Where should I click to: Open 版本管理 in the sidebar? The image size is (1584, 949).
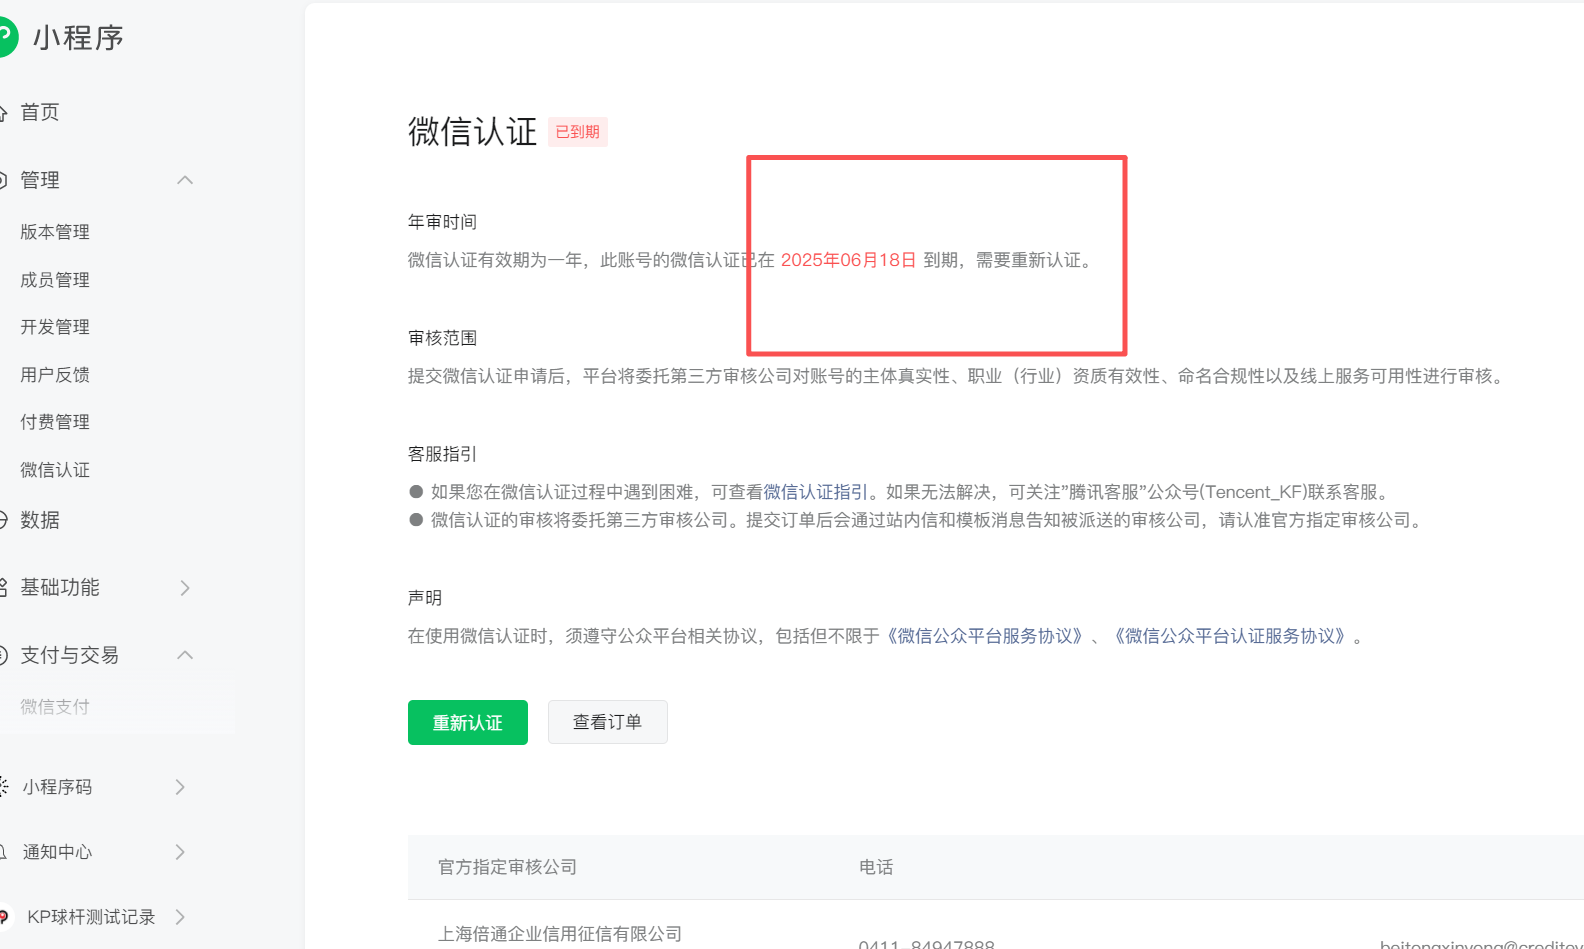coord(55,232)
